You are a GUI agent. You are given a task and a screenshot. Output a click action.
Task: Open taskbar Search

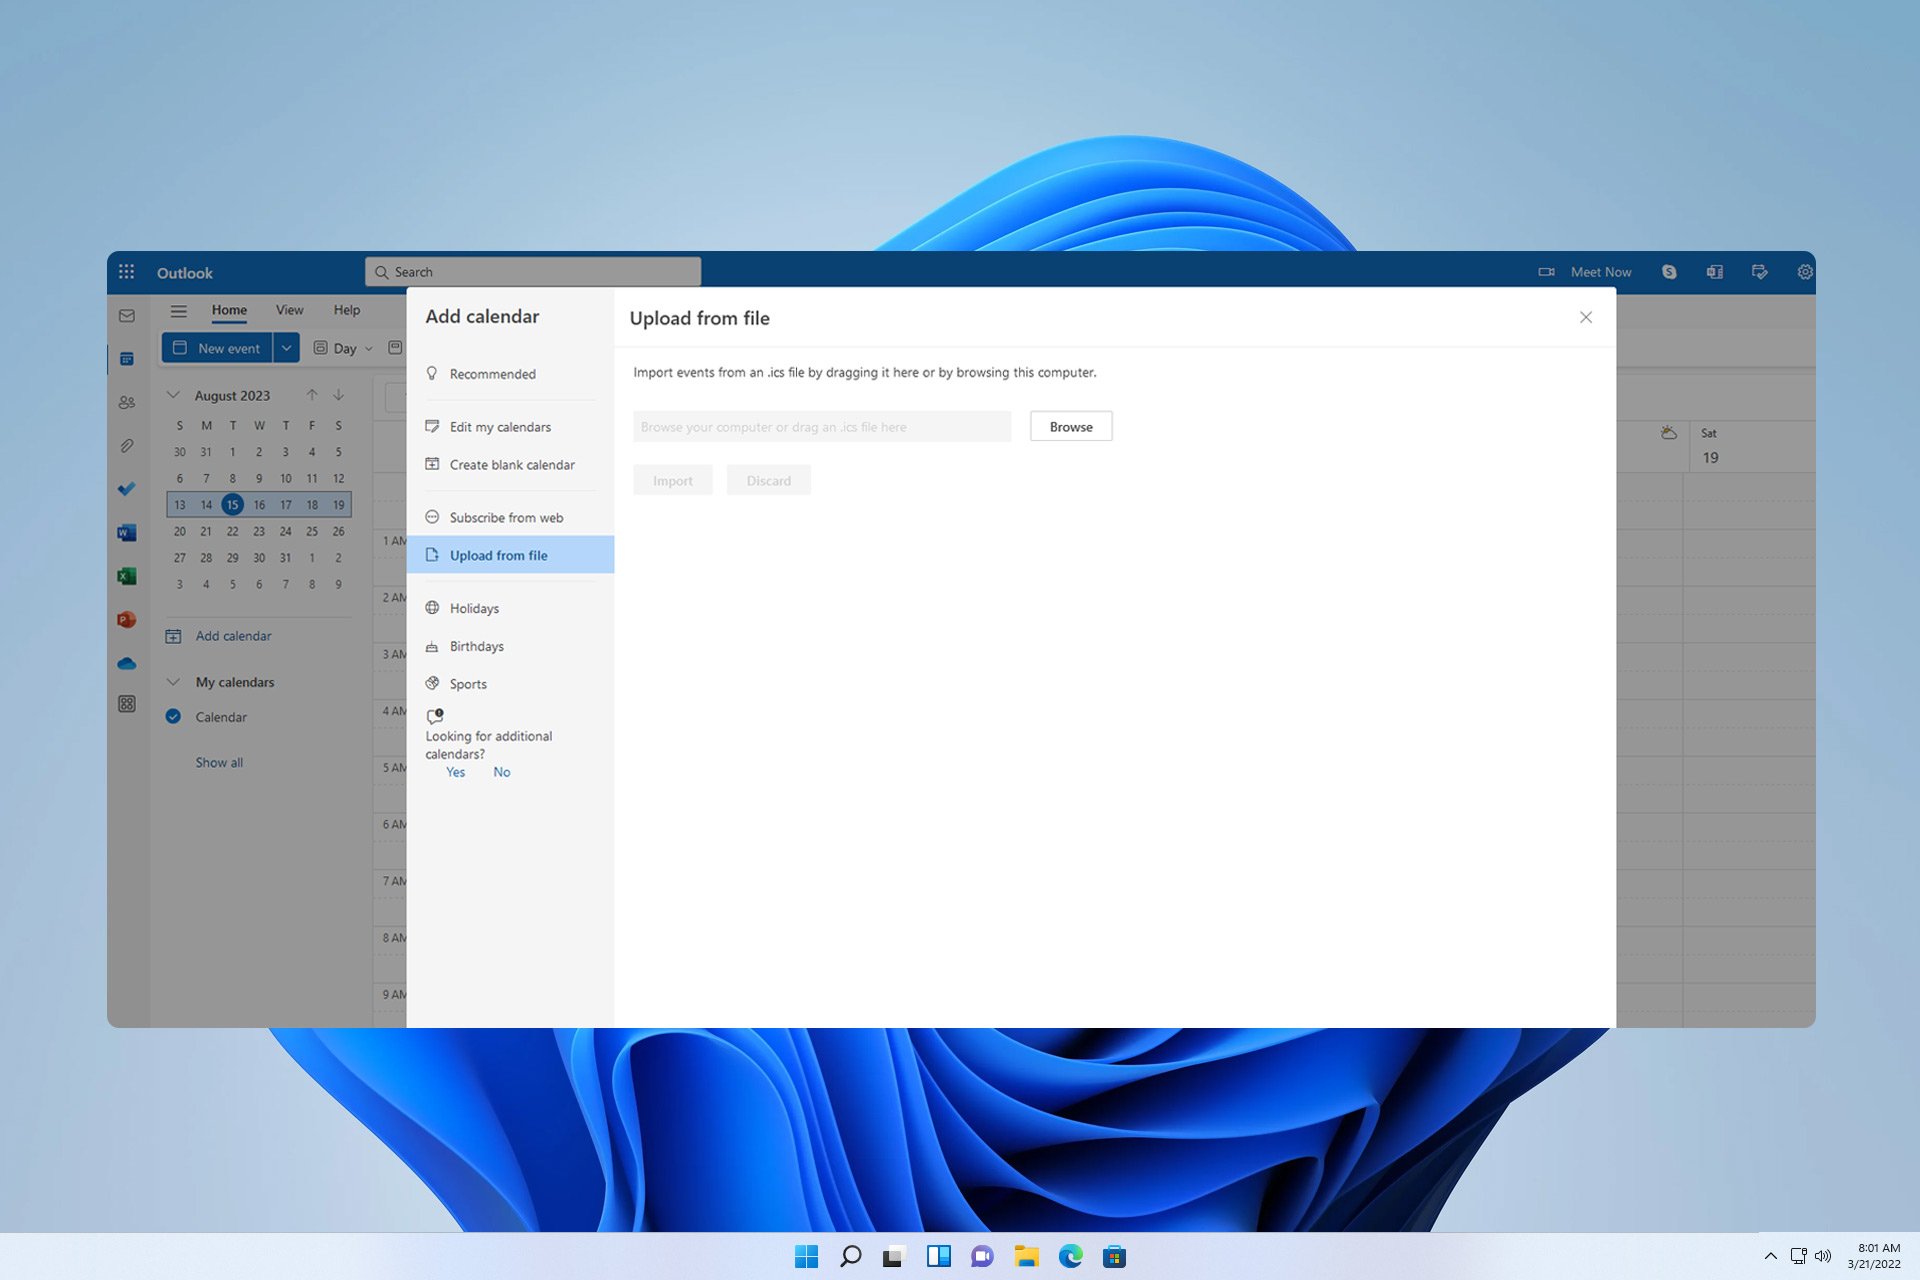(850, 1257)
